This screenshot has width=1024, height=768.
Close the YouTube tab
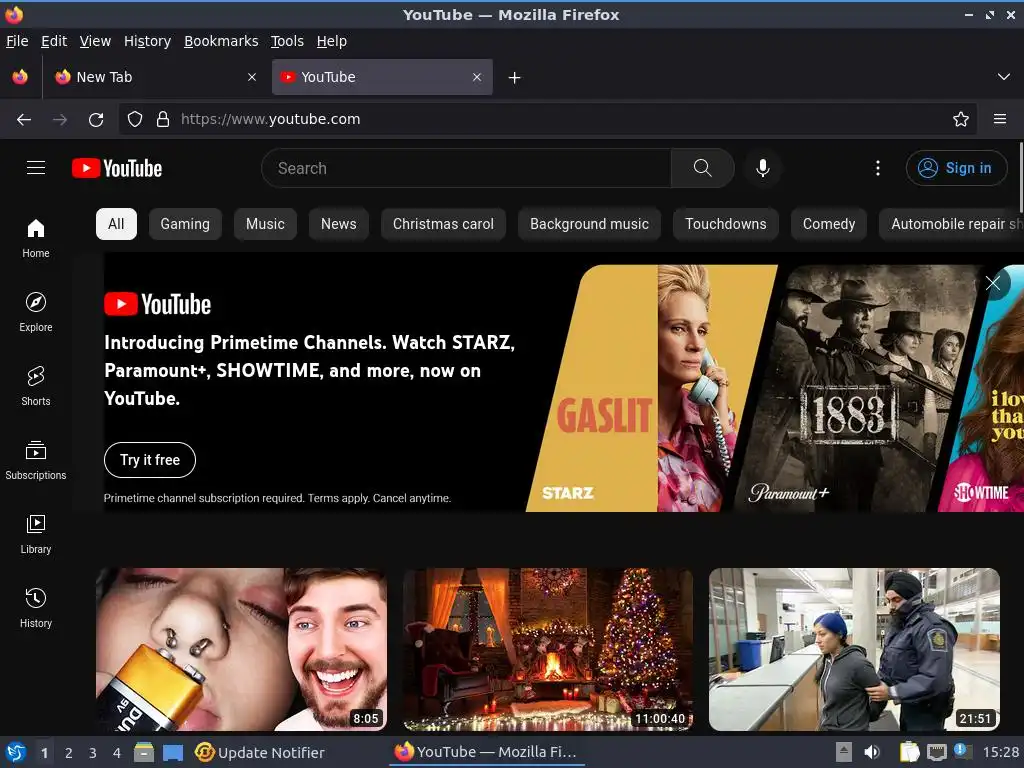coord(477,77)
